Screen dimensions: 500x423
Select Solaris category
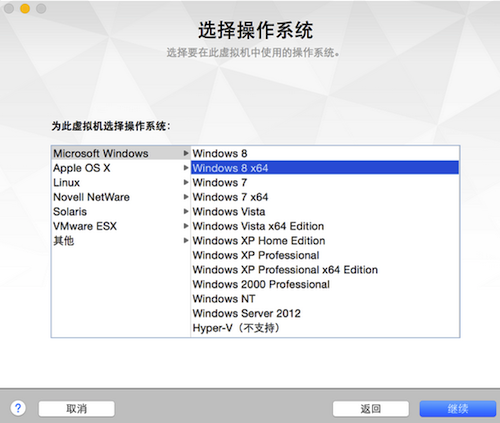[x=121, y=212]
